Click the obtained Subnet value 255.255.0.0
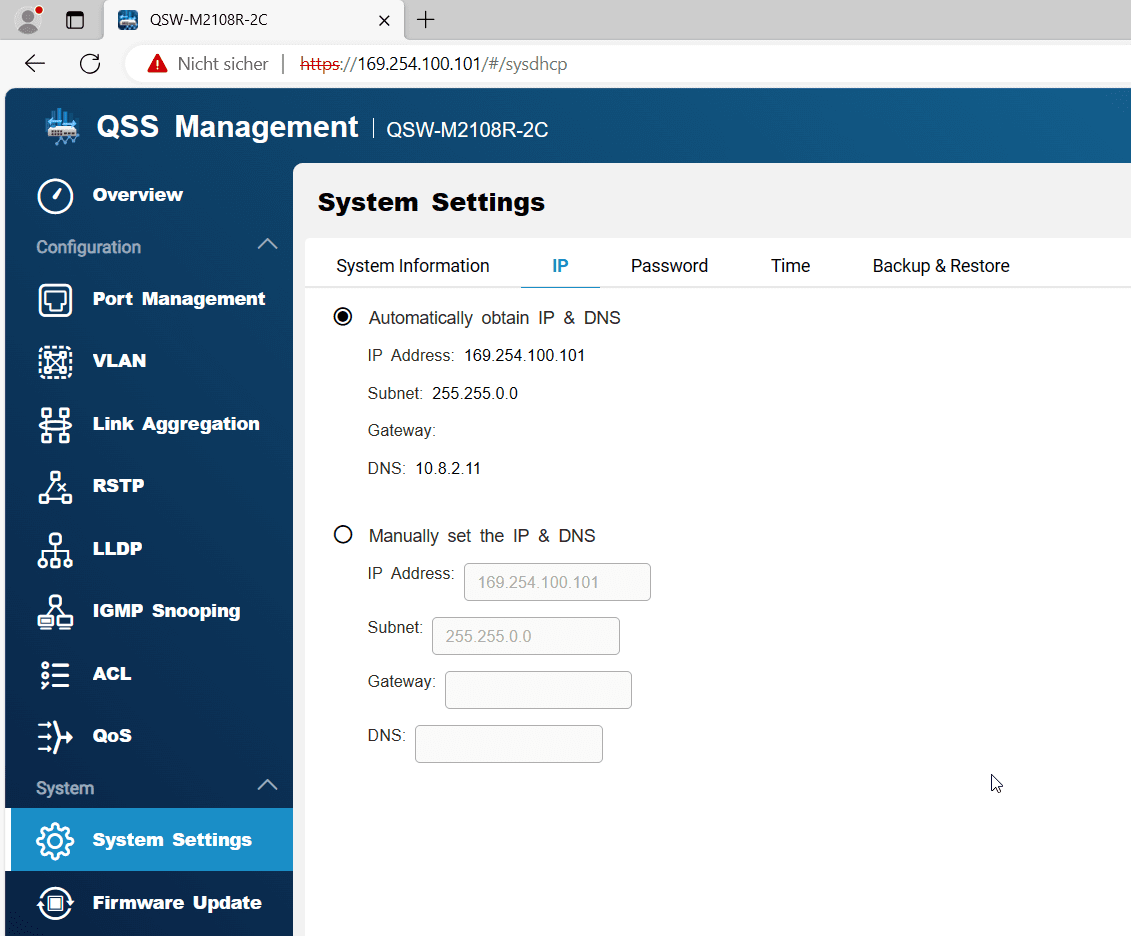This screenshot has height=936, width=1131. pyautogui.click(x=475, y=393)
